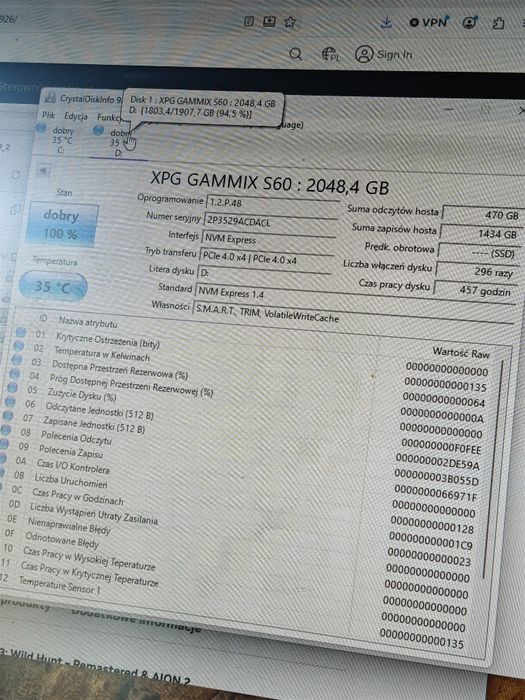Screen dimensions: 525x700
Task: Toggle the browser VPN button
Action: tap(429, 22)
